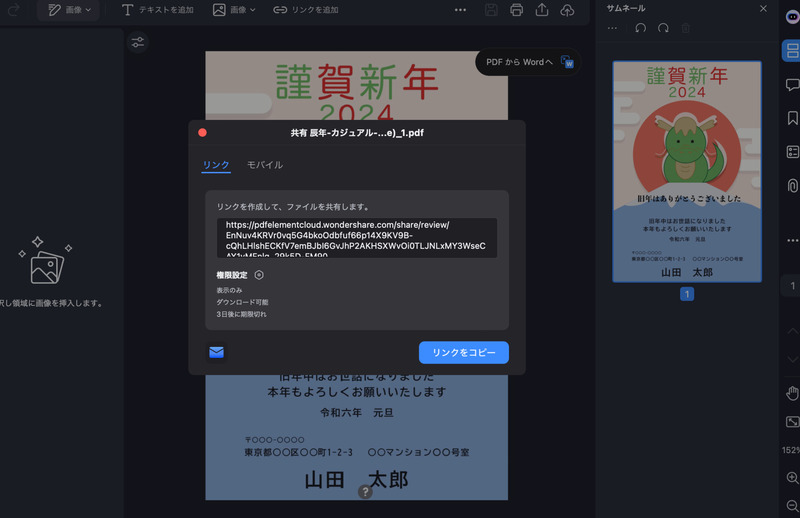The width and height of the screenshot is (800, 518).
Task: Select the page 1 thumbnail
Action: click(687, 171)
